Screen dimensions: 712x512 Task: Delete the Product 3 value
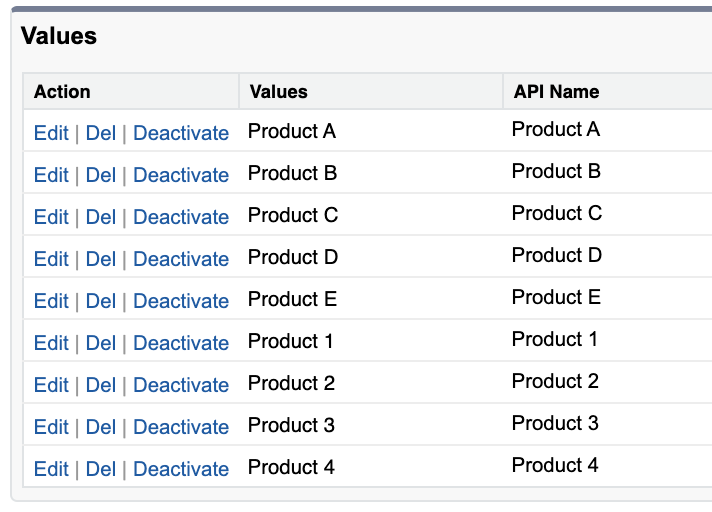click(x=101, y=427)
